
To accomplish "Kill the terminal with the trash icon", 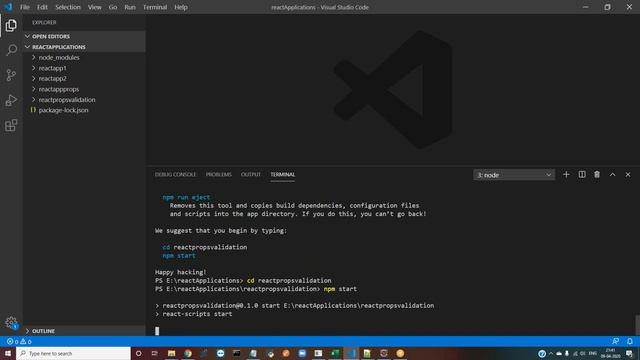I will point(597,175).
